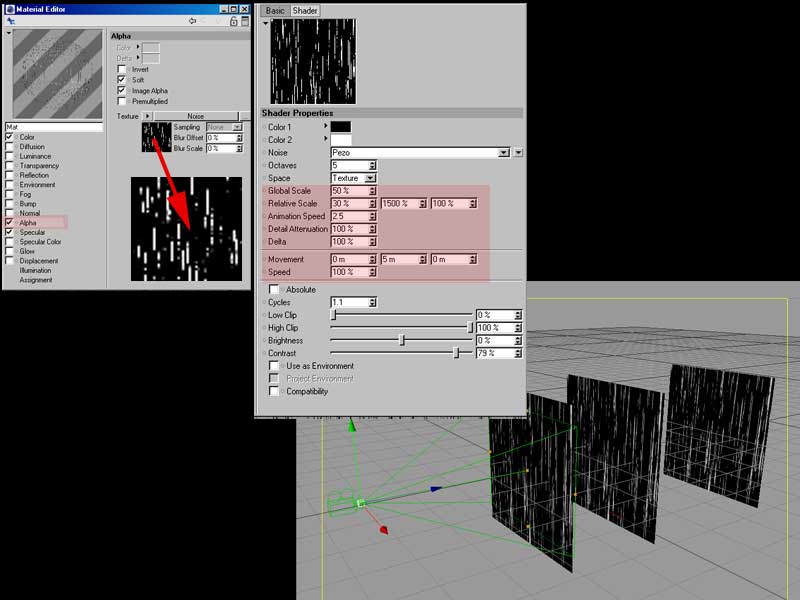Enable the Reflection channel checkbox

(9, 175)
